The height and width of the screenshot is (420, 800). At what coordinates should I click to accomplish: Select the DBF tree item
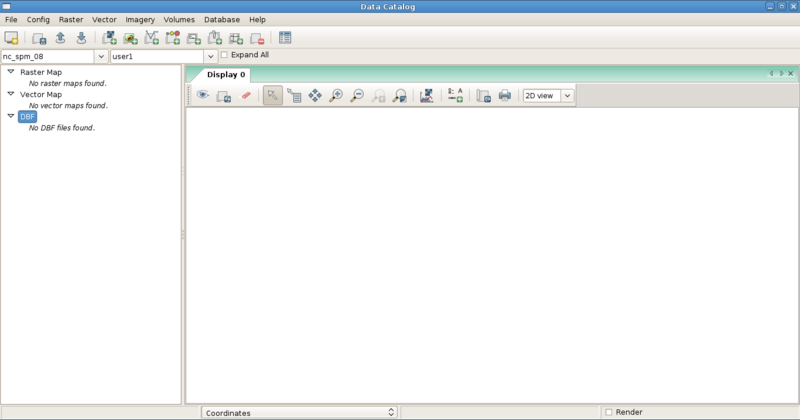tap(27, 117)
